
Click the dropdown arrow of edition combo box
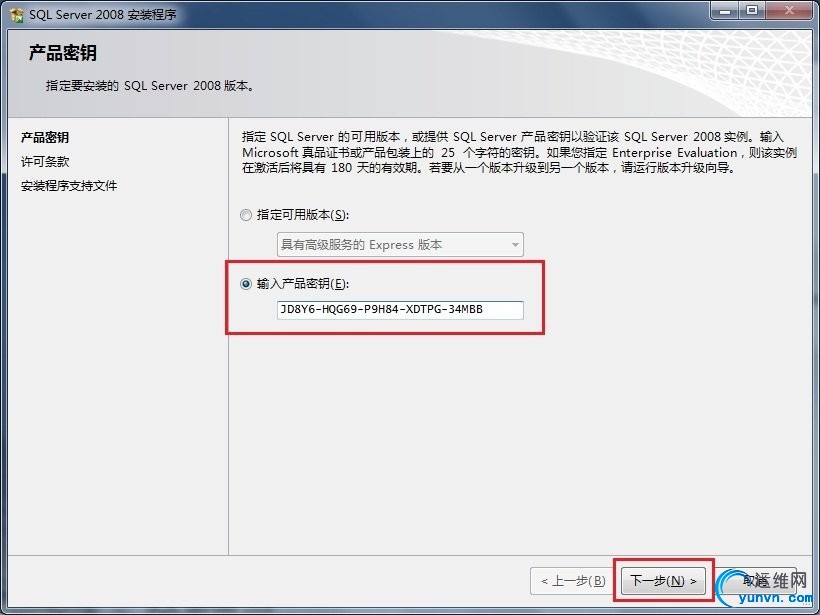515,245
